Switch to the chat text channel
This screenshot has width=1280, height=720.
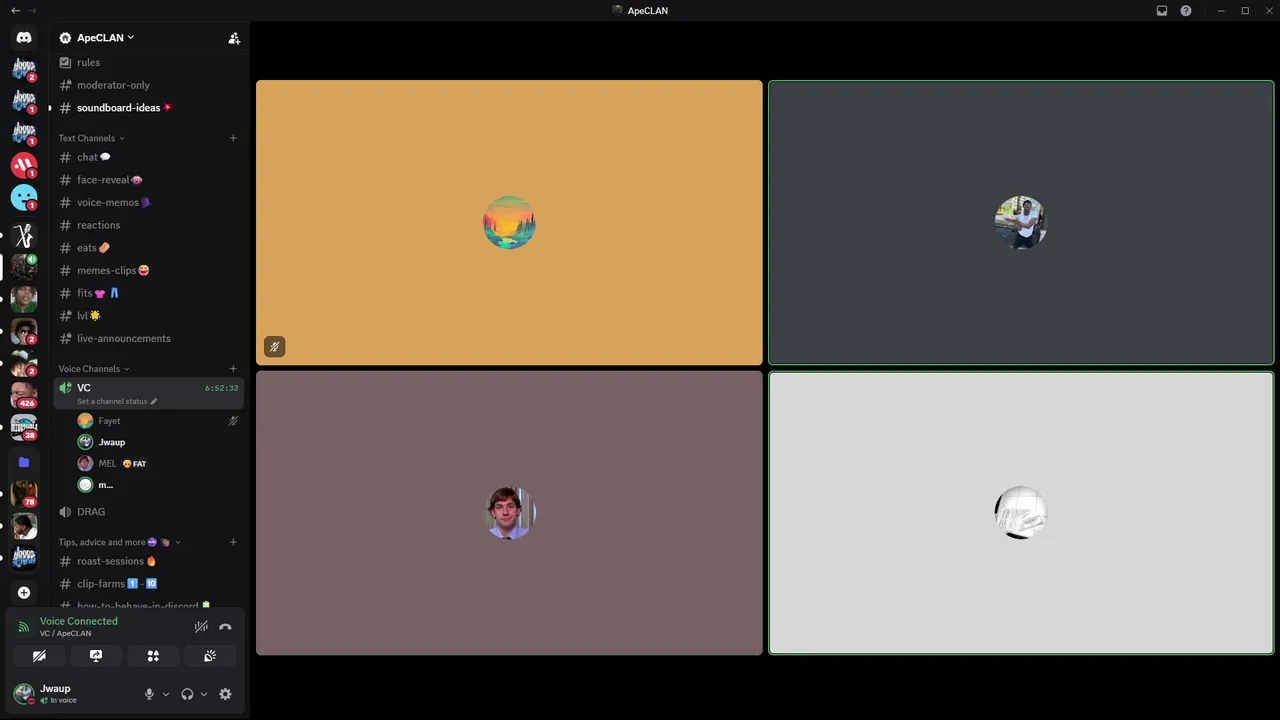coord(148,157)
